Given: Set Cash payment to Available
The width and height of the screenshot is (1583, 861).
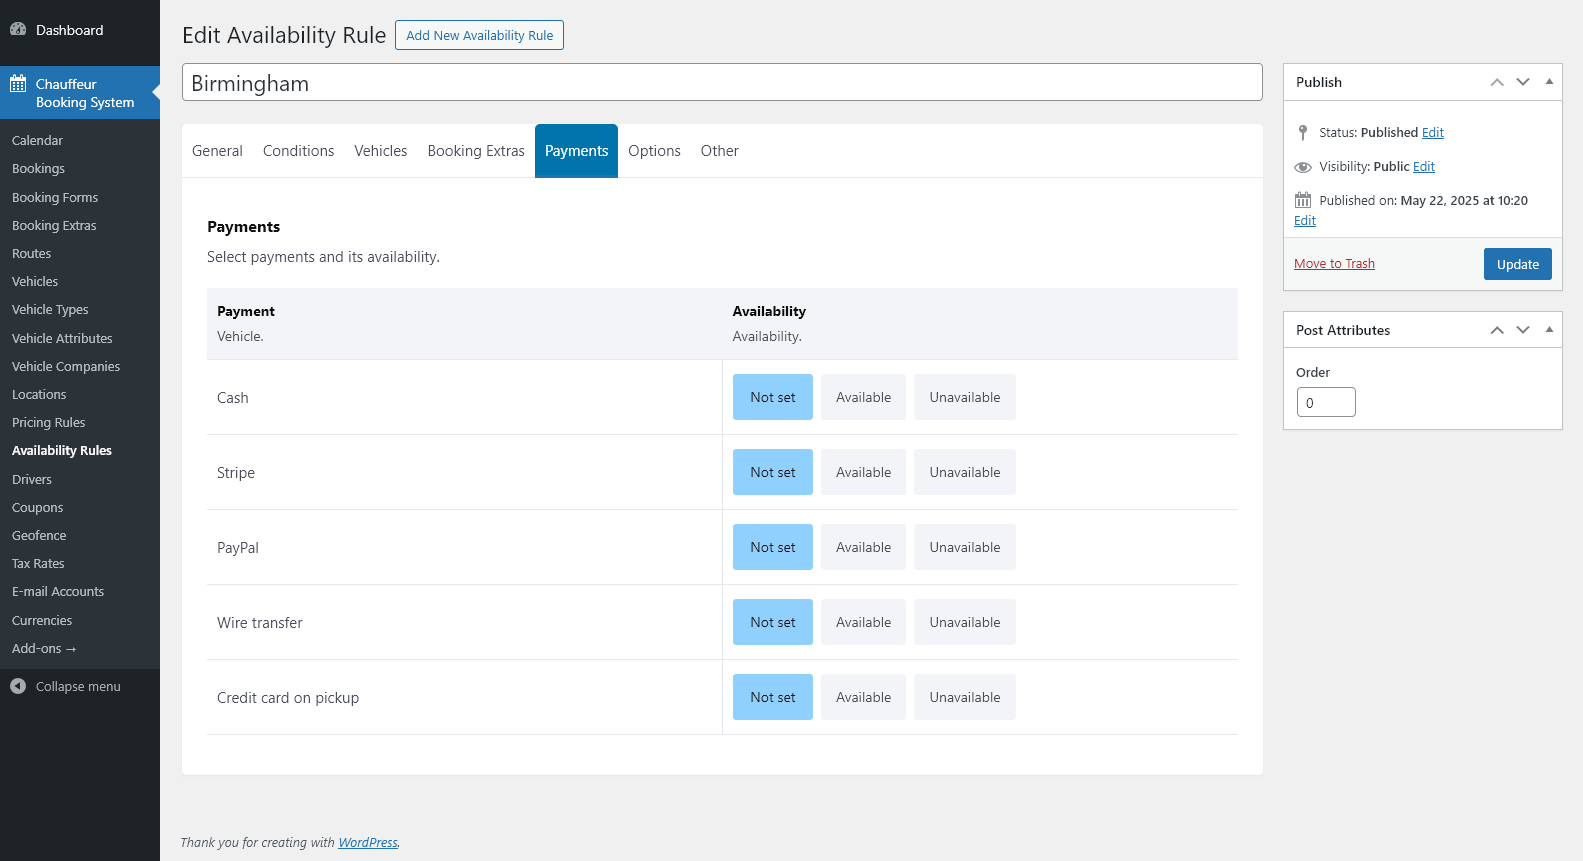Looking at the screenshot, I should click(863, 397).
